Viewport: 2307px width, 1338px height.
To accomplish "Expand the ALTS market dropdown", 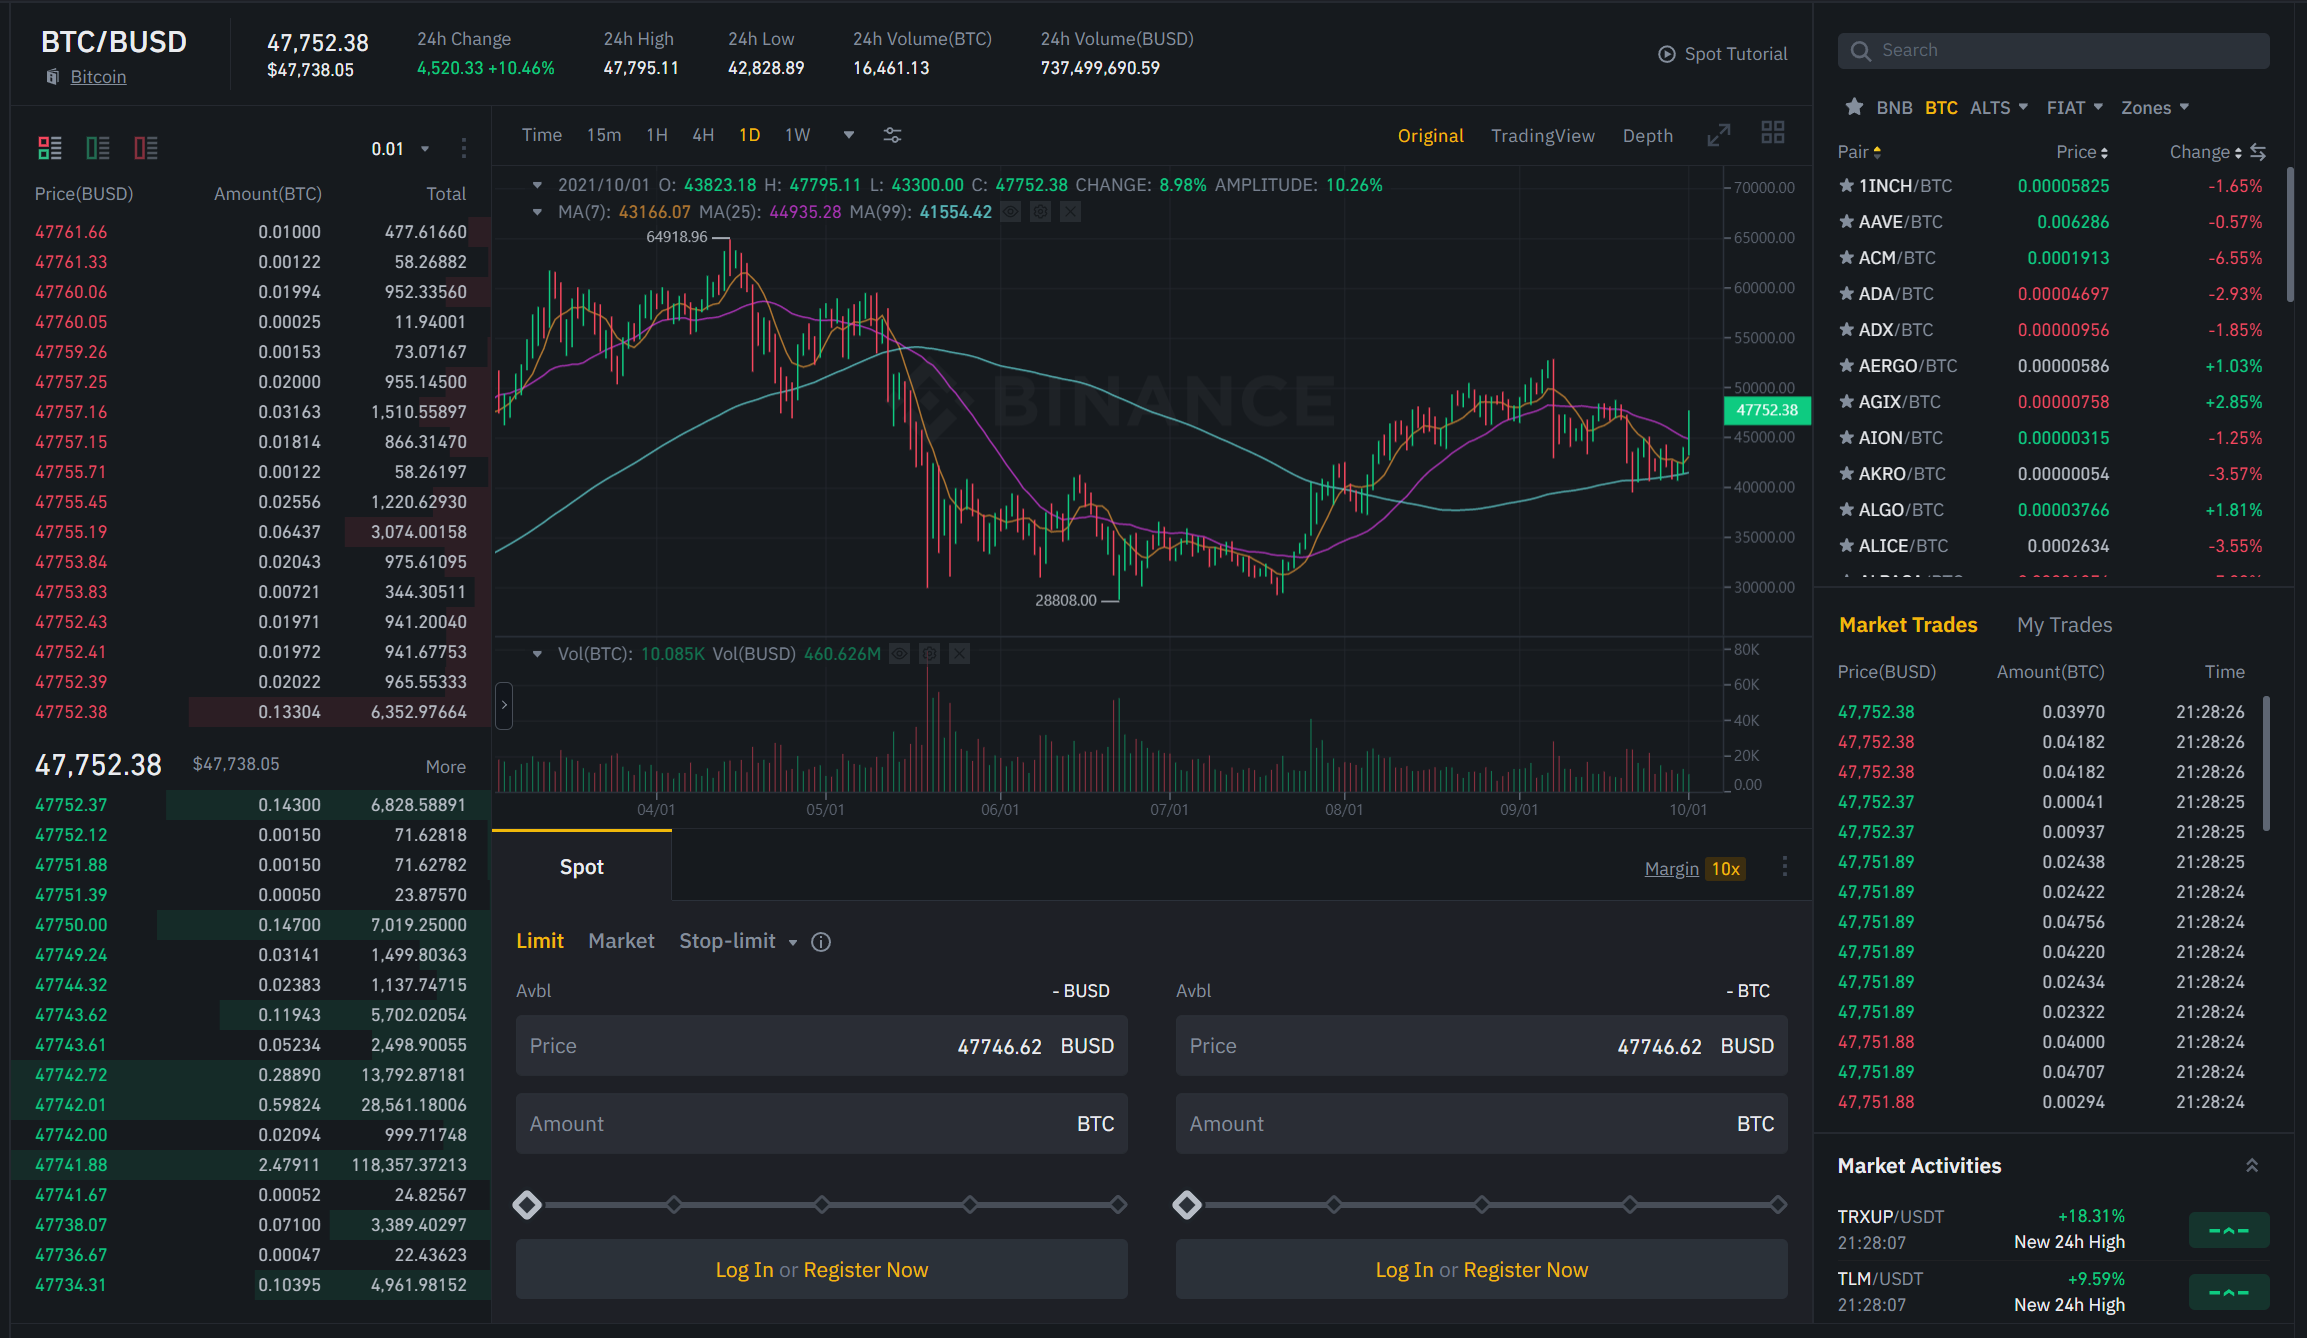I will (x=1998, y=107).
